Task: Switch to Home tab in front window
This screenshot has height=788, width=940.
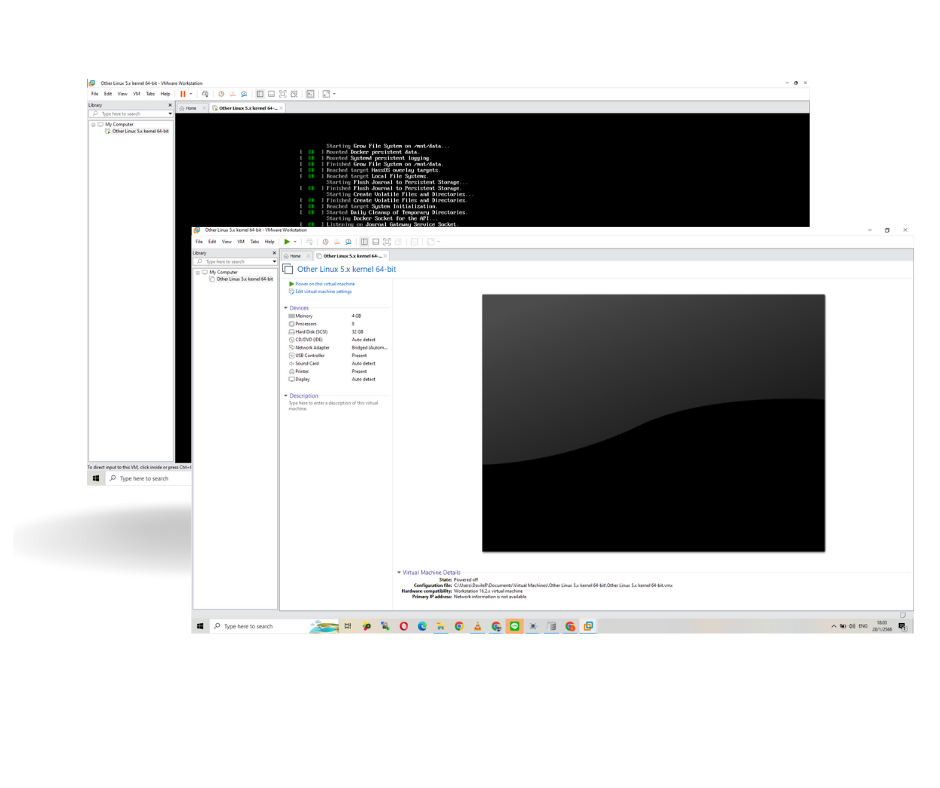Action: coord(296,256)
